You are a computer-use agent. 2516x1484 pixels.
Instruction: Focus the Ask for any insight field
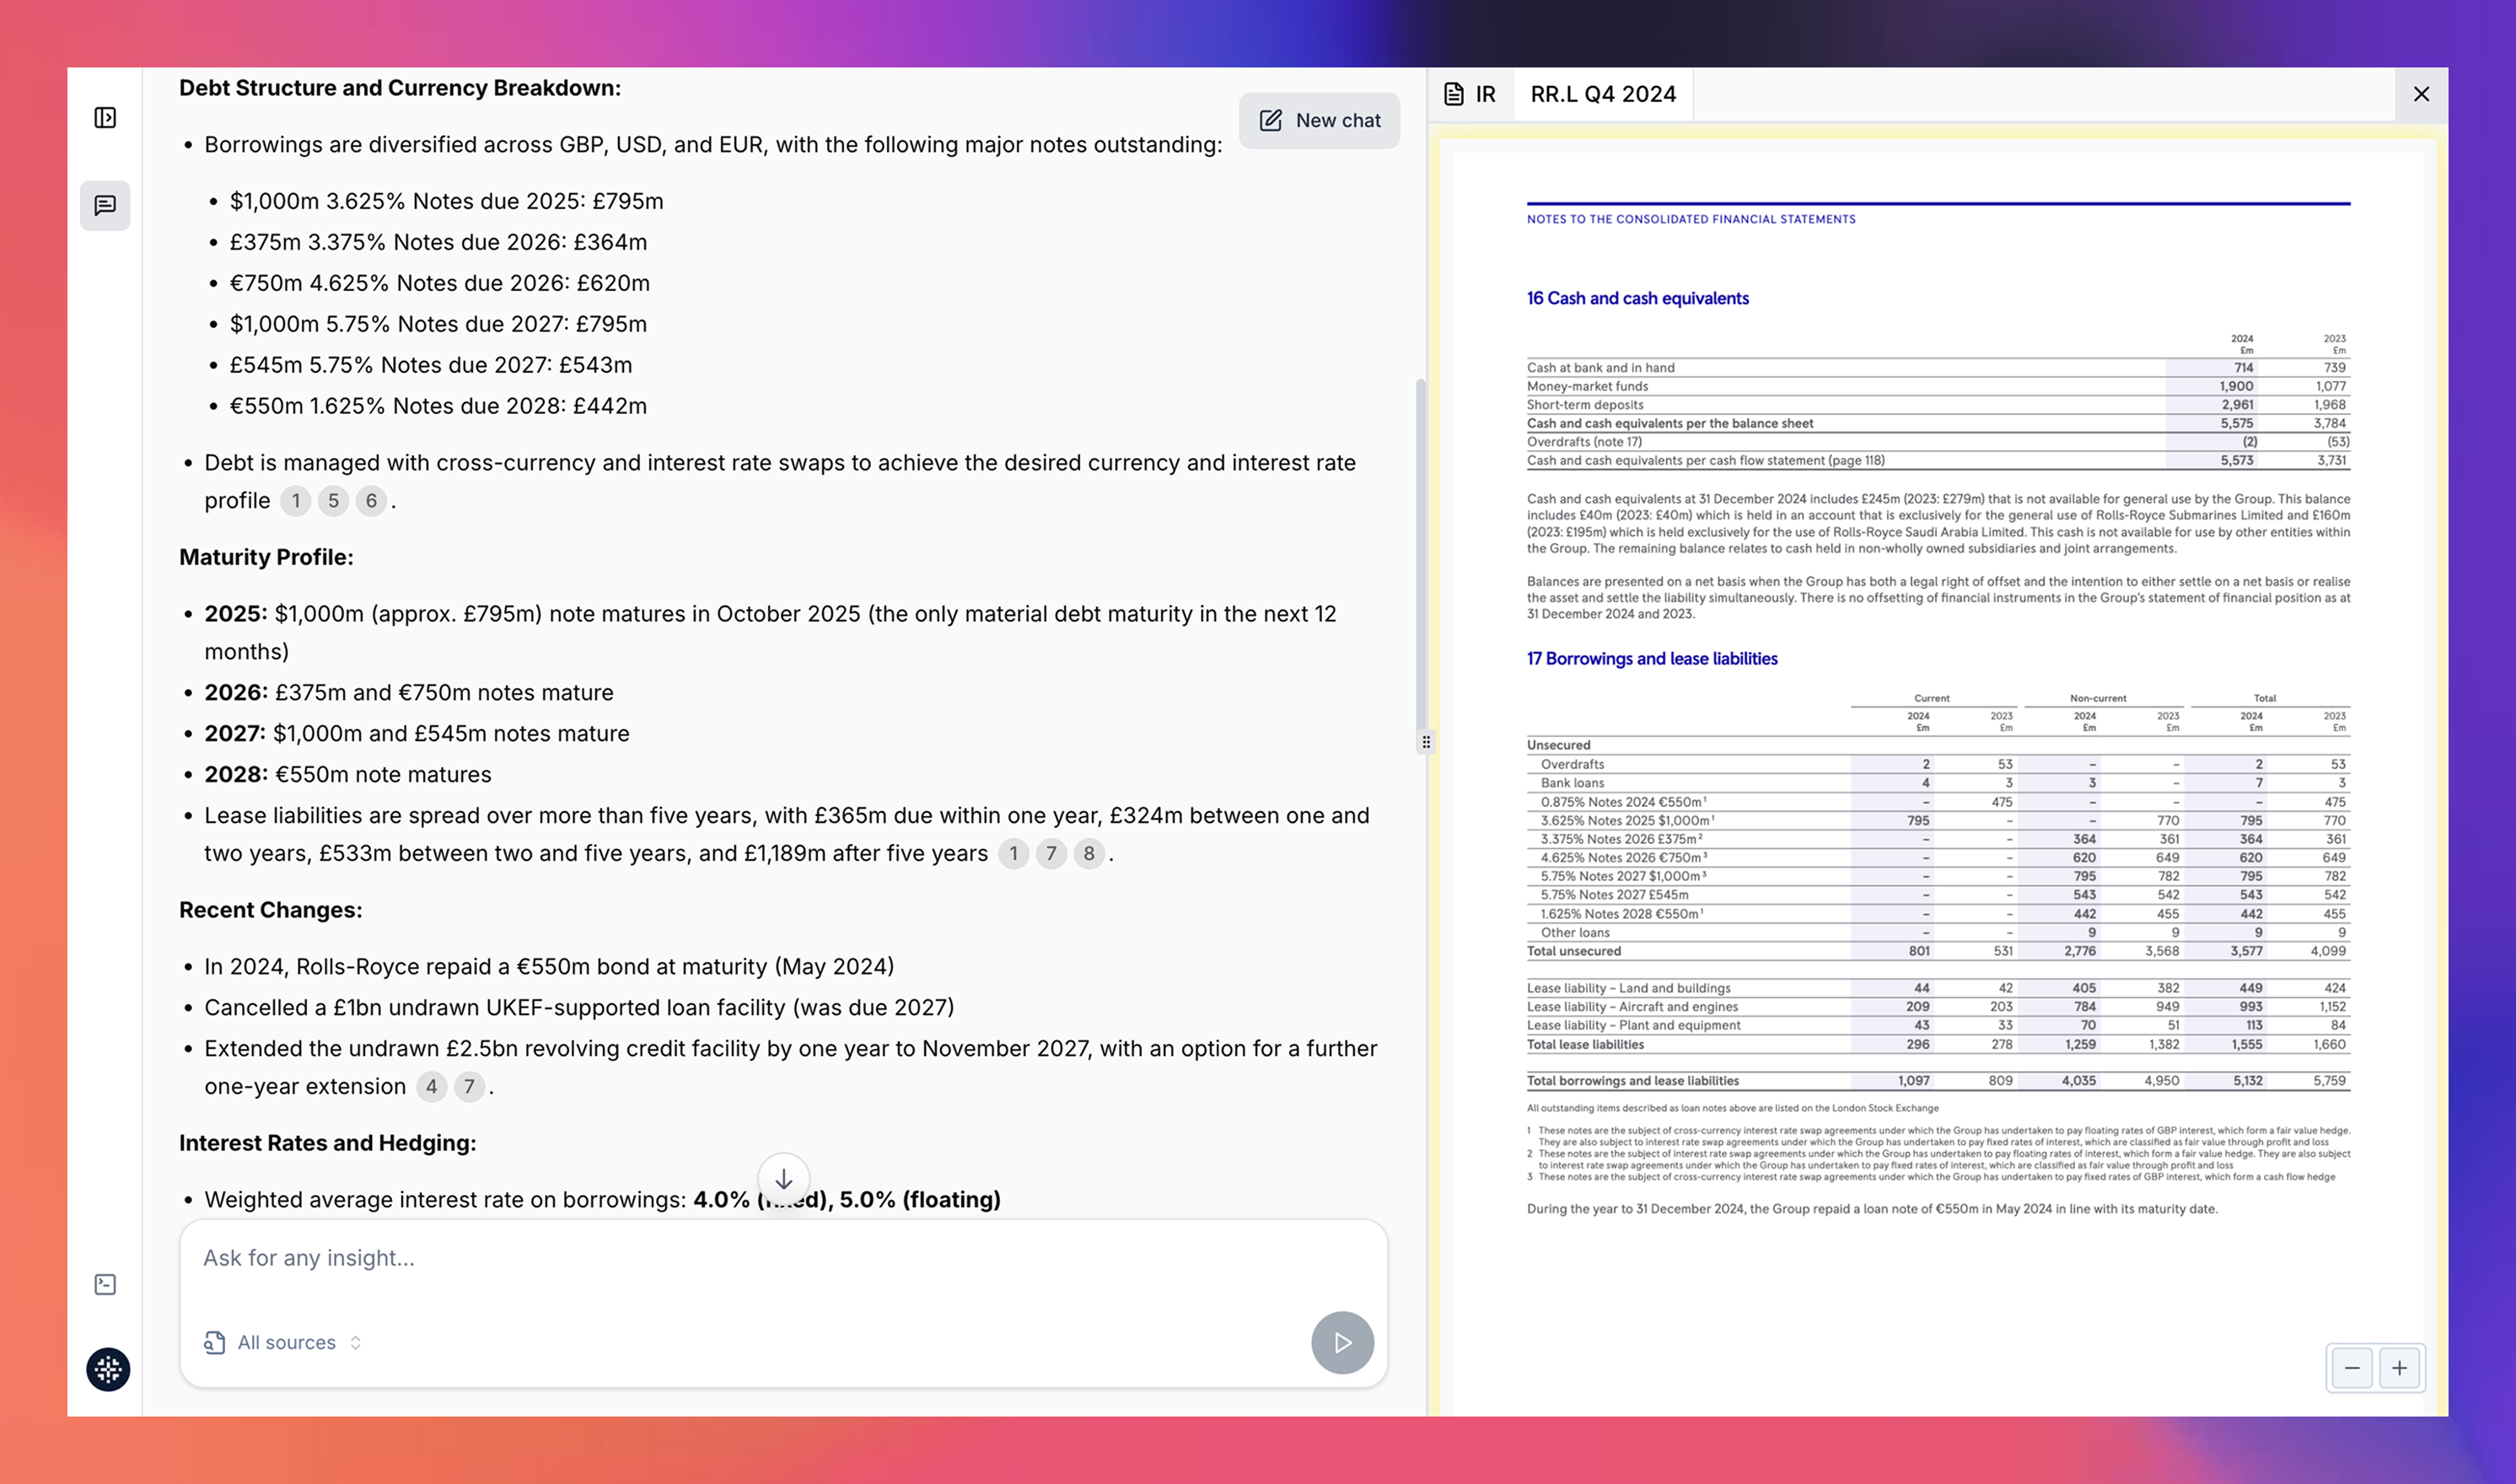coord(784,1258)
